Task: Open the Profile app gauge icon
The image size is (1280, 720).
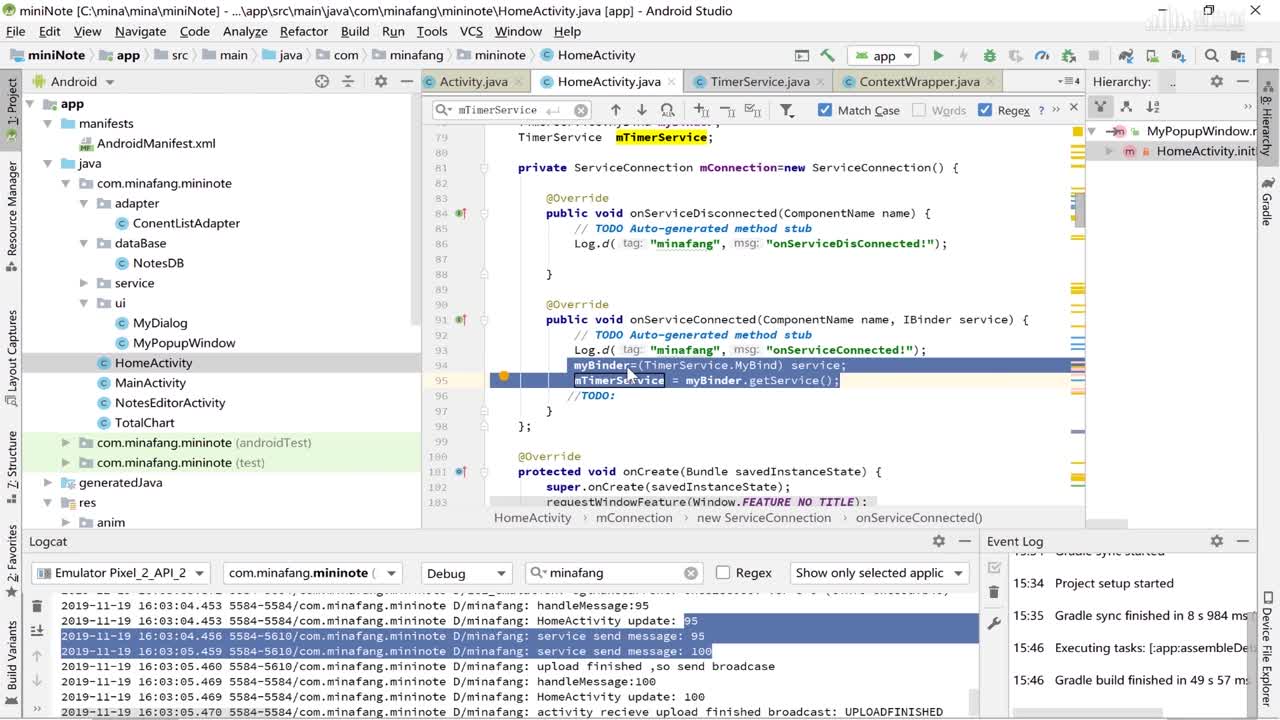Action: click(x=1042, y=56)
